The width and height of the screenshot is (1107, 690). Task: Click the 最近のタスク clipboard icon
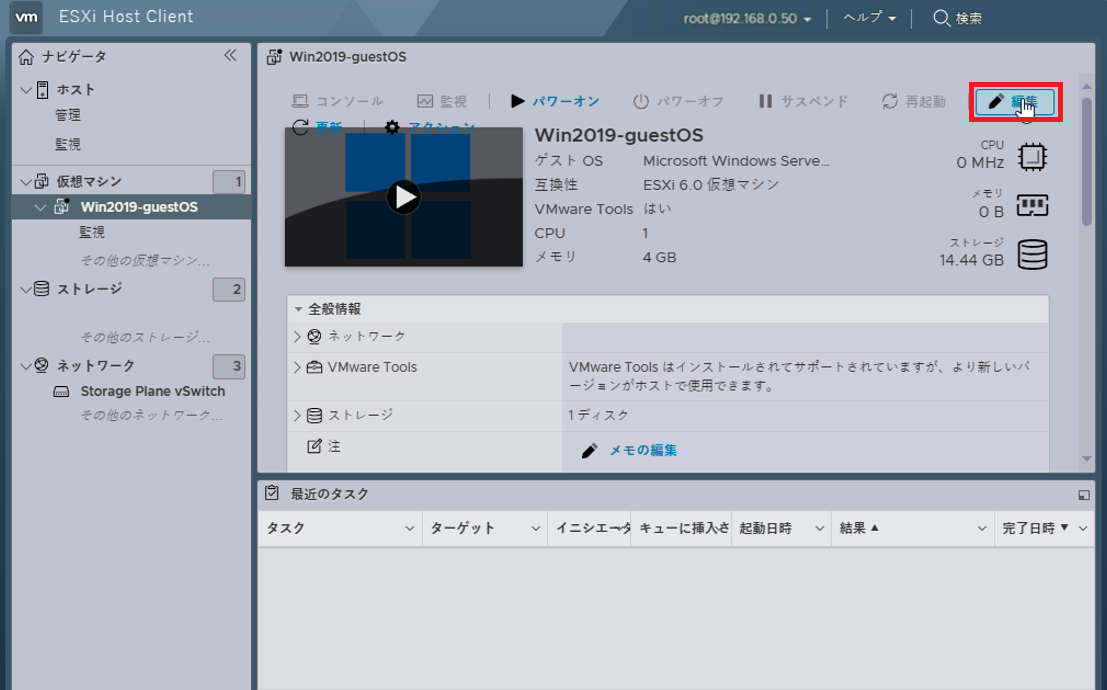pos(272,493)
